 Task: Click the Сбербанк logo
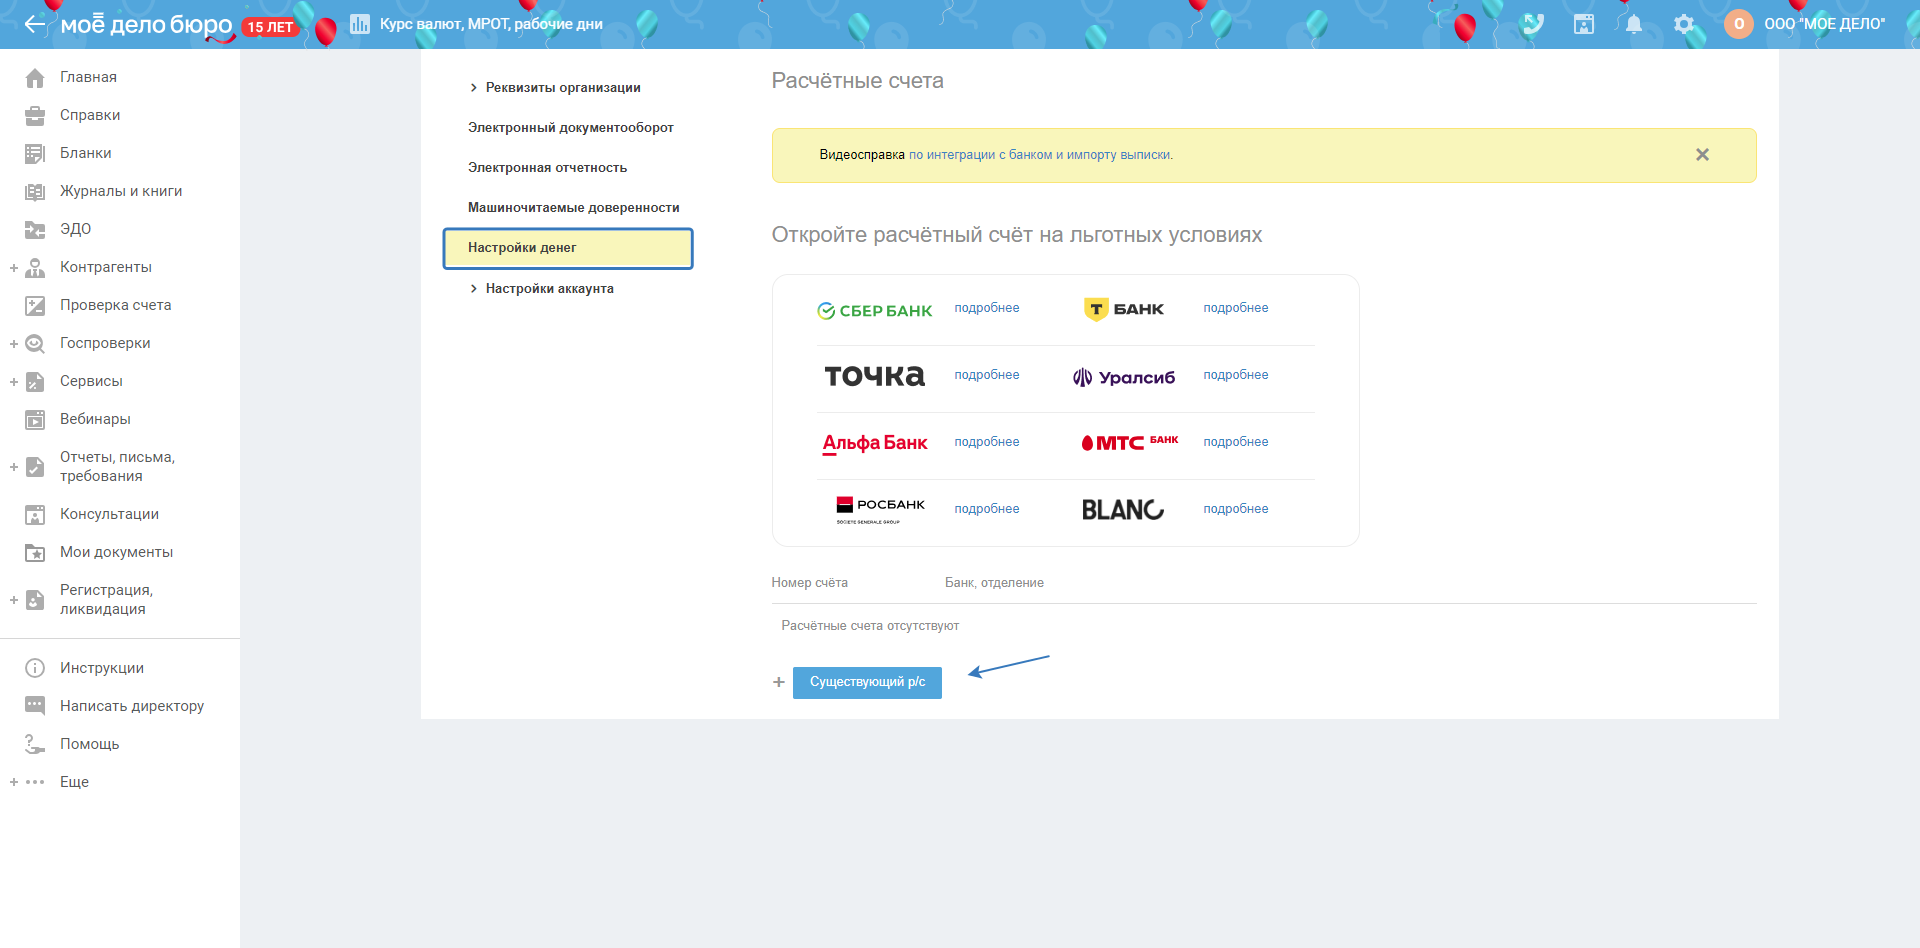pyautogui.click(x=875, y=311)
